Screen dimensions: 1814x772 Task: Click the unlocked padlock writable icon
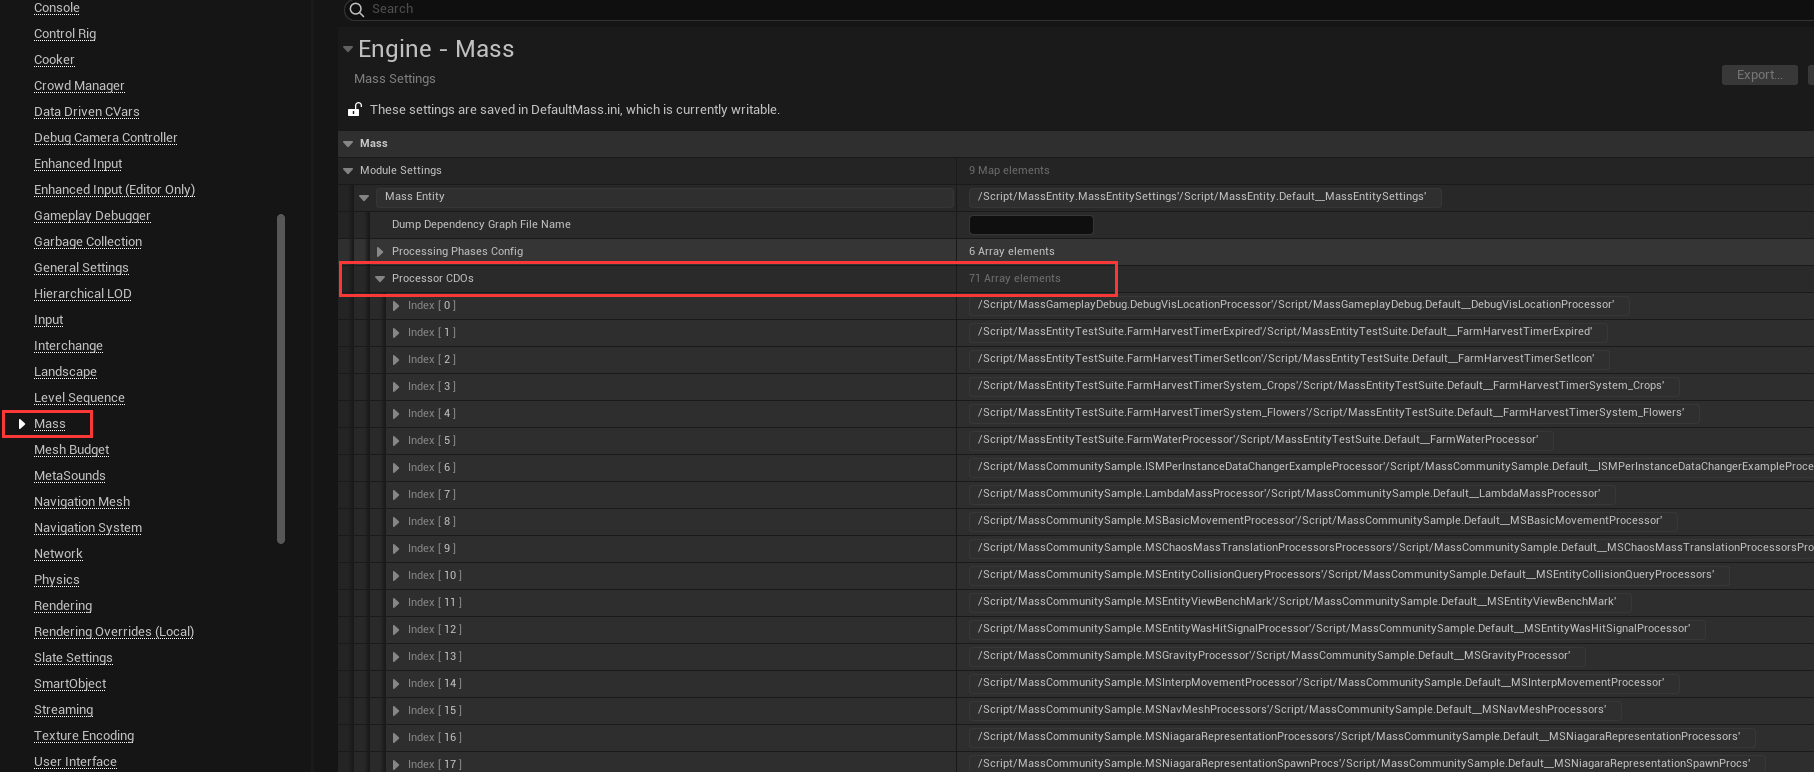[354, 110]
